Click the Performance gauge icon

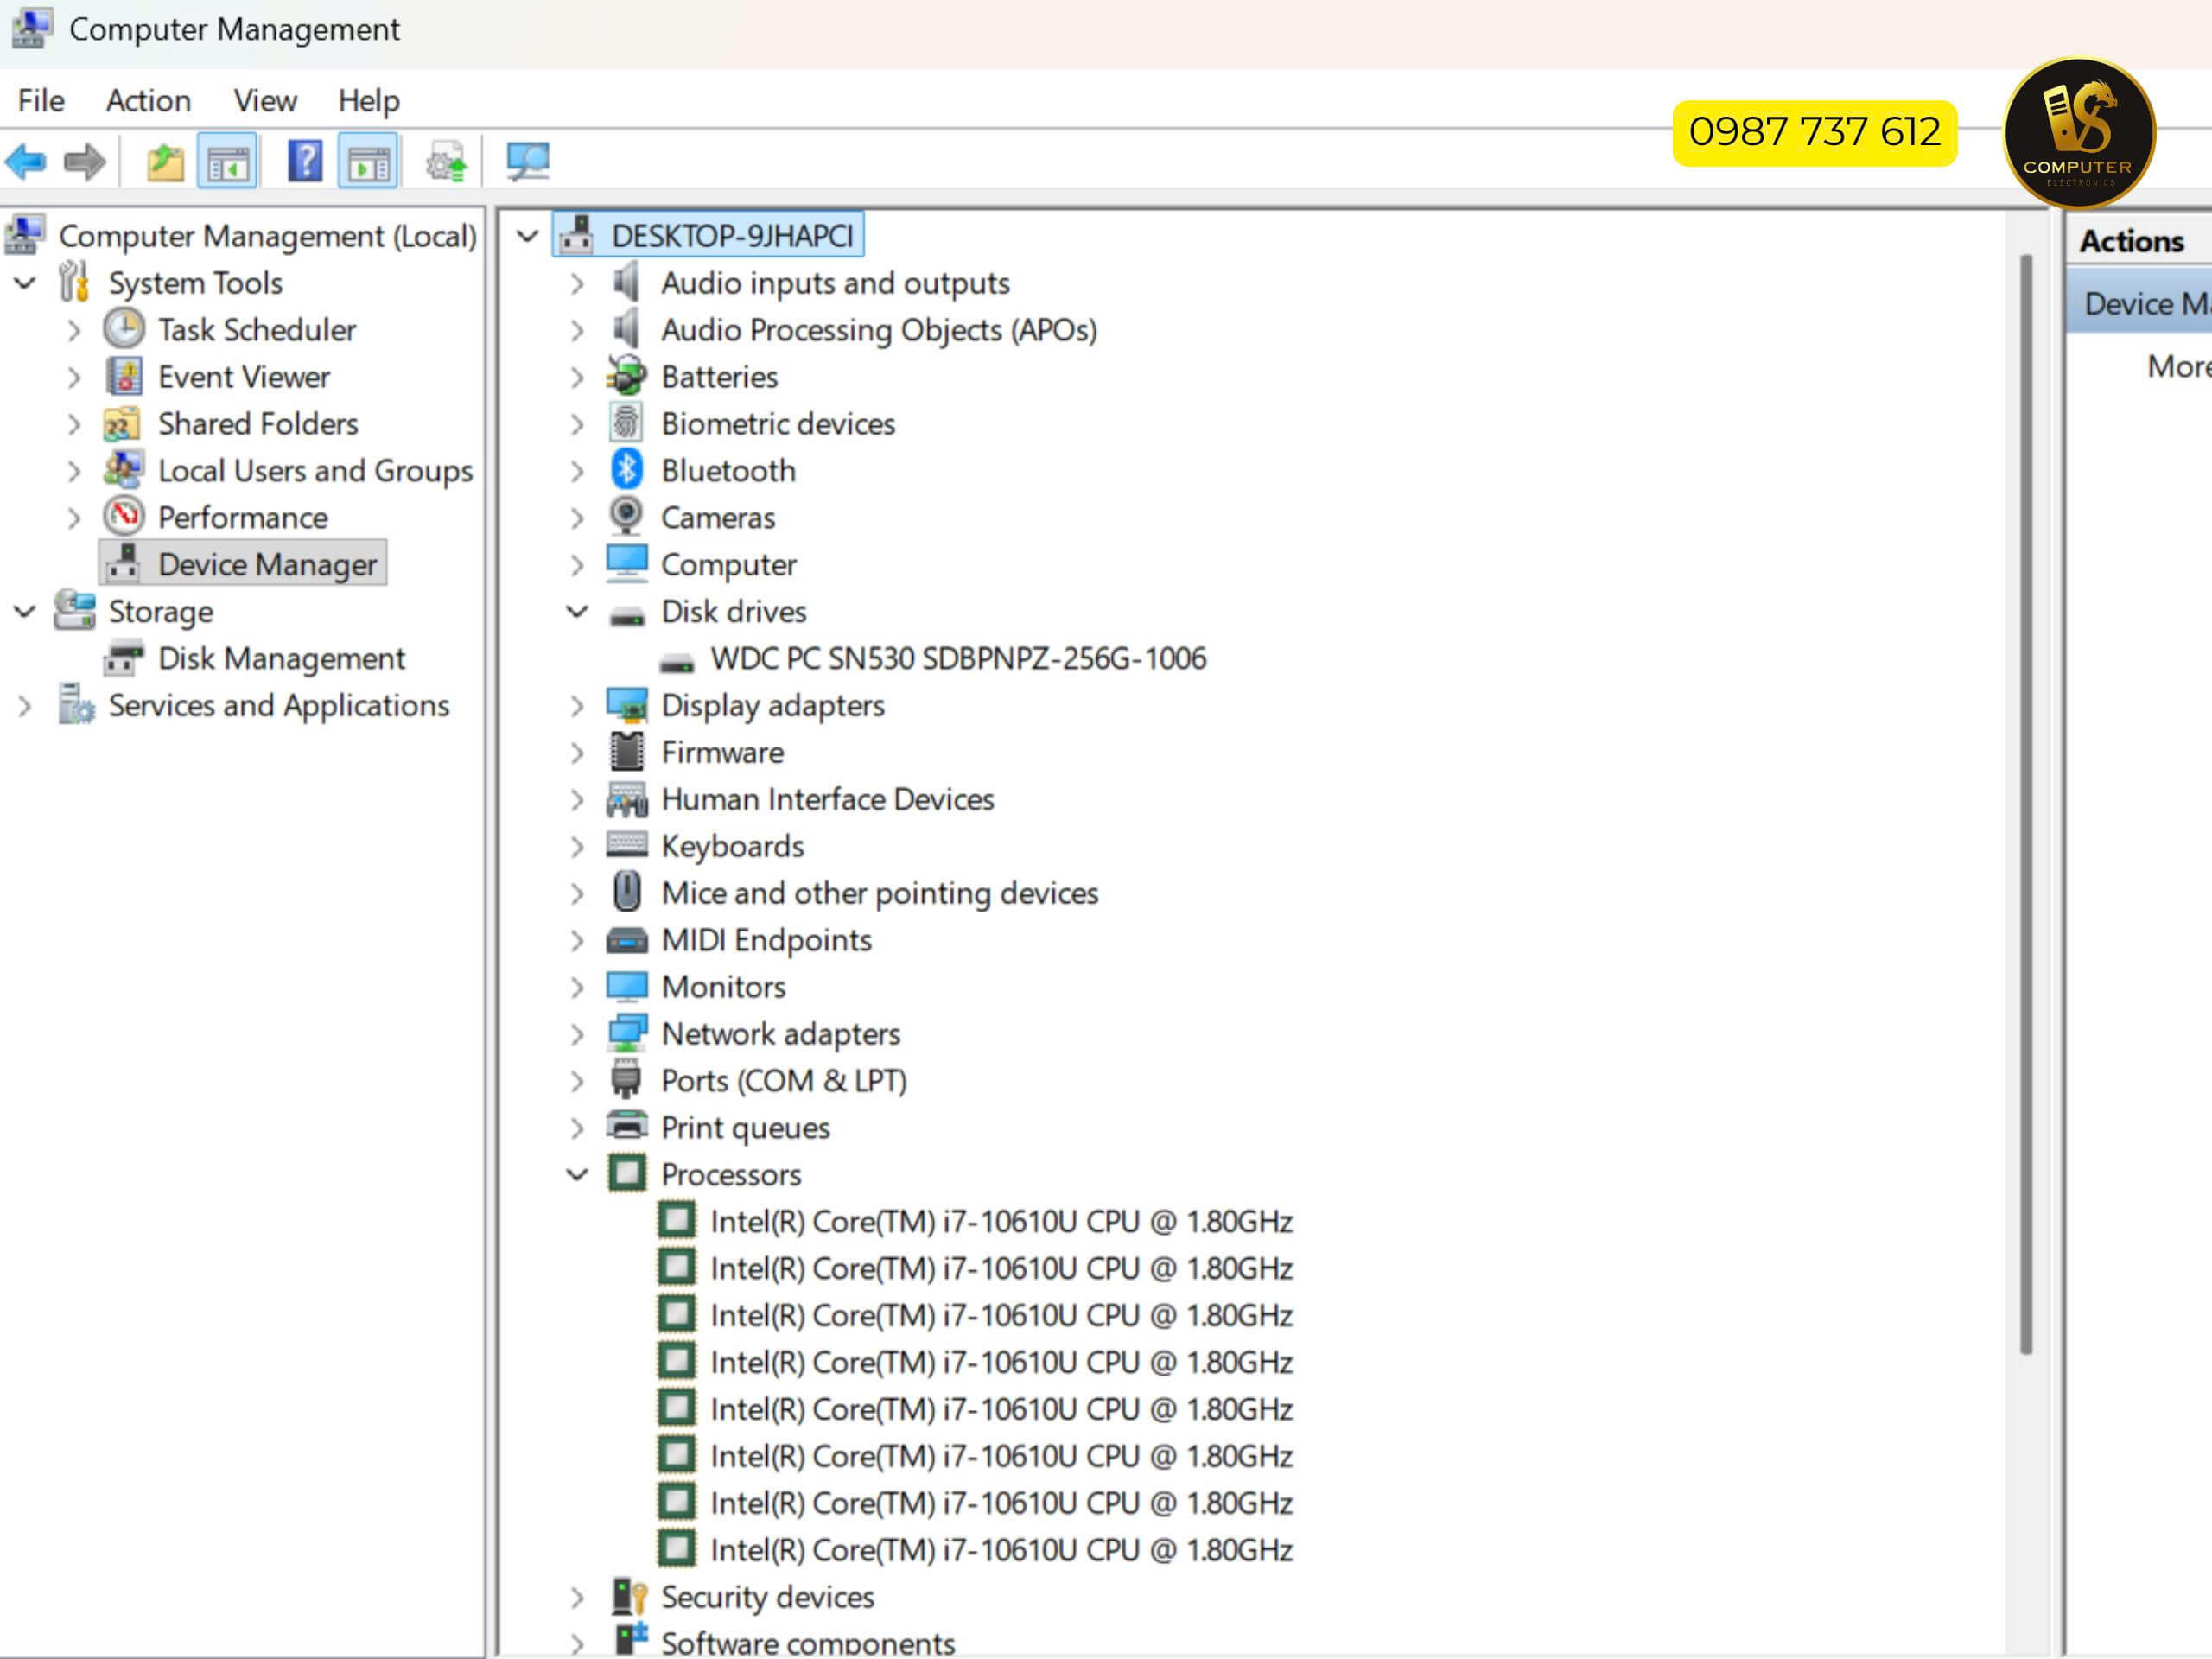pos(124,516)
